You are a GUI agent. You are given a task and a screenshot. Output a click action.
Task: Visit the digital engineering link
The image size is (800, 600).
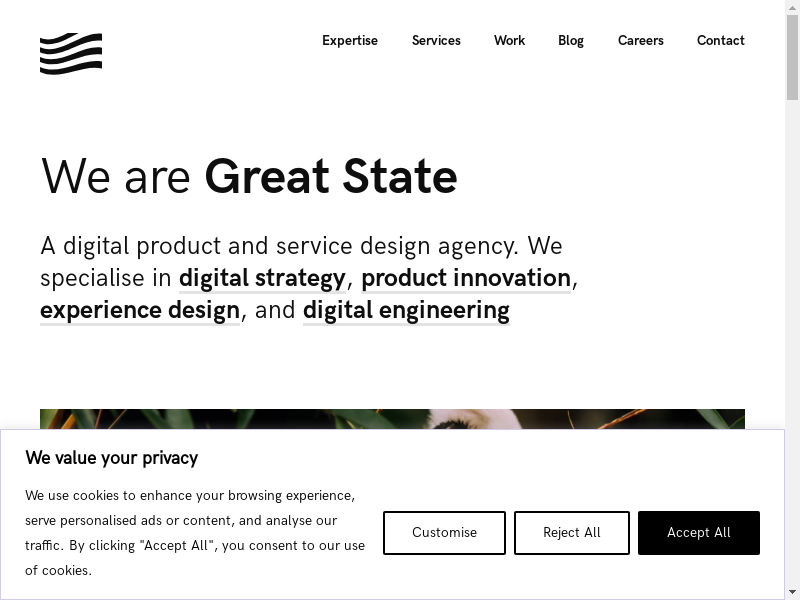click(x=406, y=310)
